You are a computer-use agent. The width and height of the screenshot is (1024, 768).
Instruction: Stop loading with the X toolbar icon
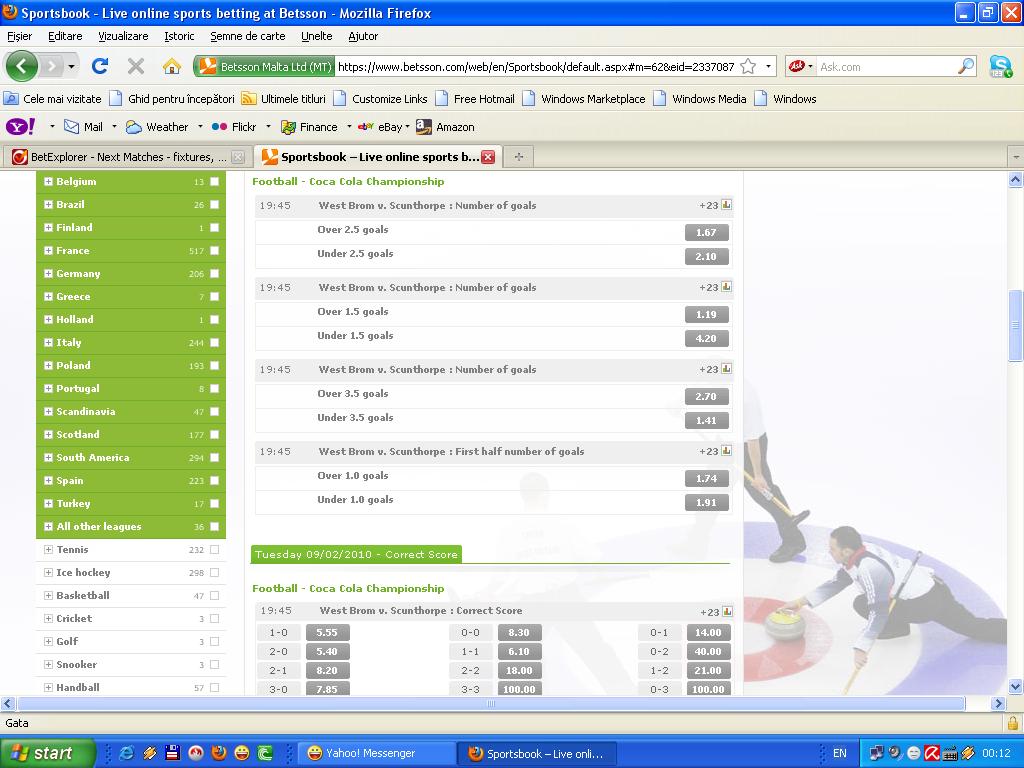point(136,66)
